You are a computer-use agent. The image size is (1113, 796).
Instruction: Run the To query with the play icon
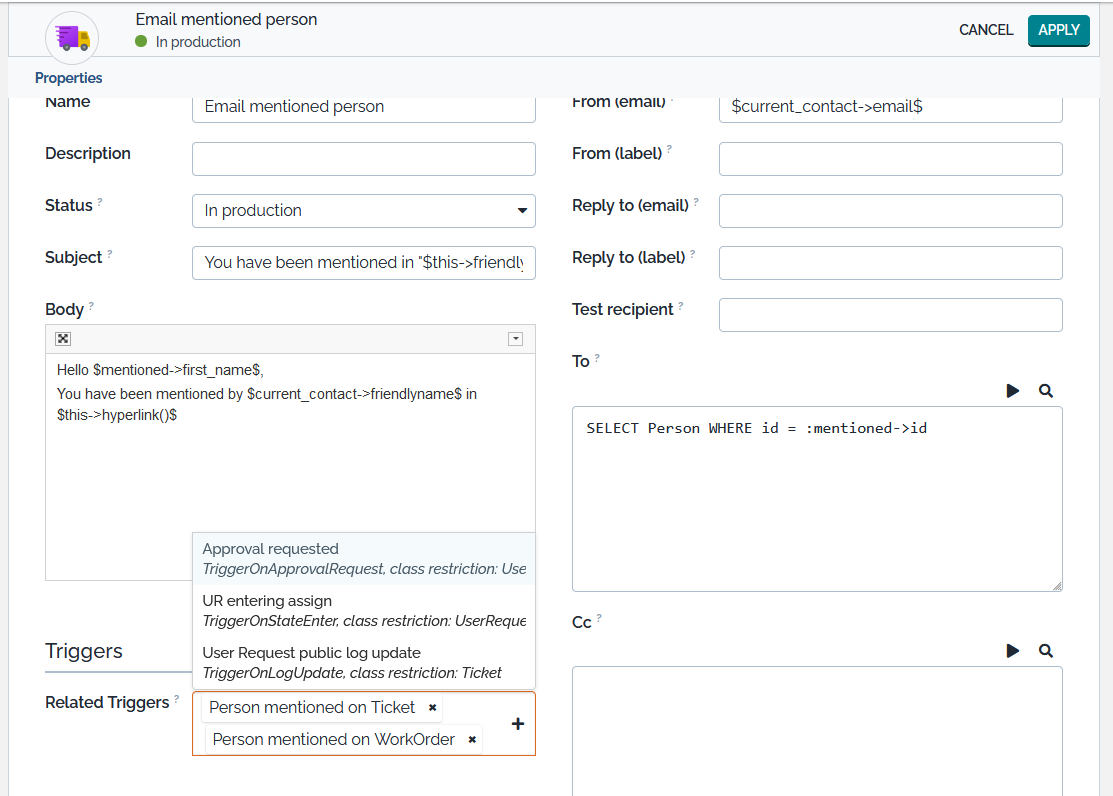(1013, 391)
